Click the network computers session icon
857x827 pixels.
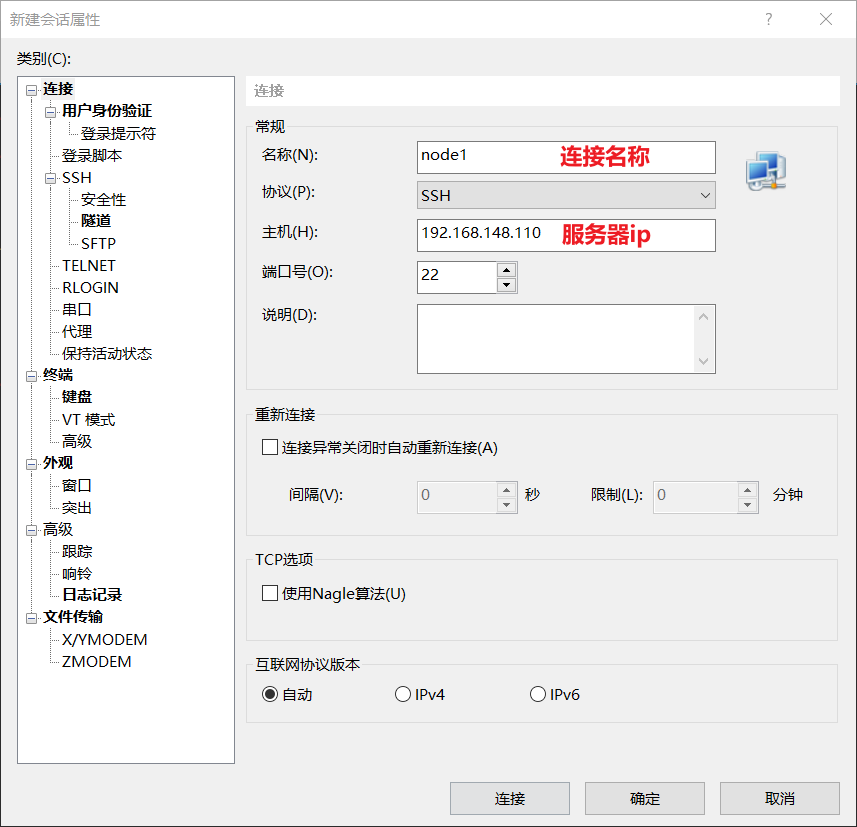pos(766,171)
